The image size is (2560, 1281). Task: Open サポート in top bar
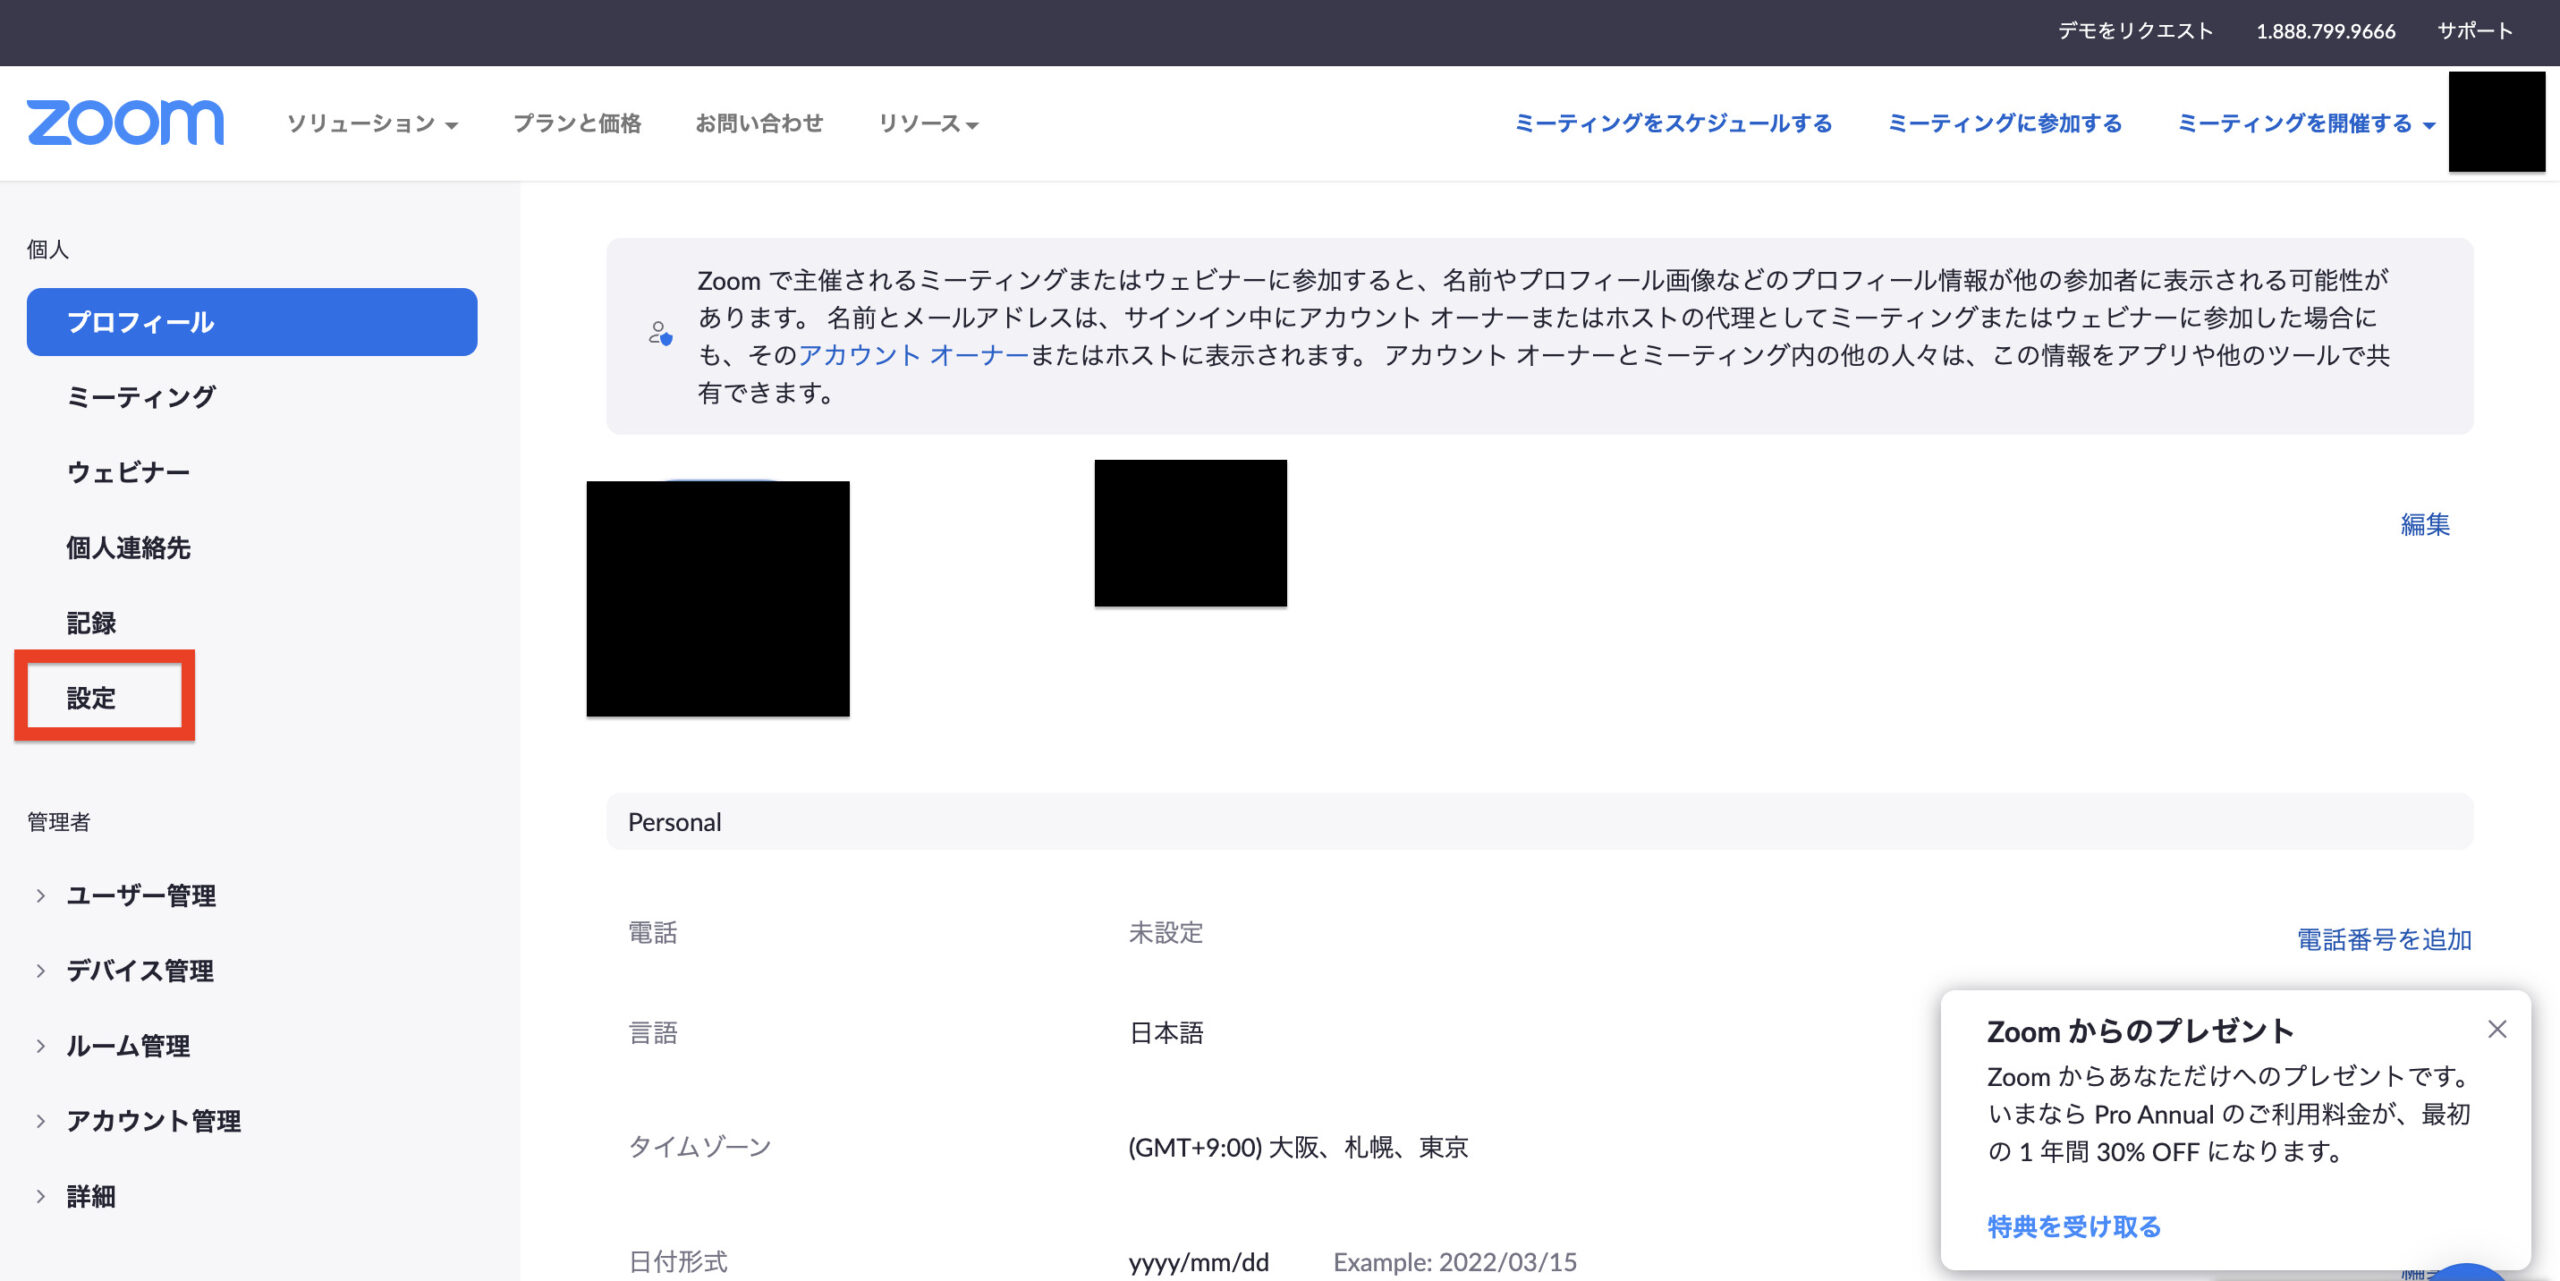pos(2474,31)
